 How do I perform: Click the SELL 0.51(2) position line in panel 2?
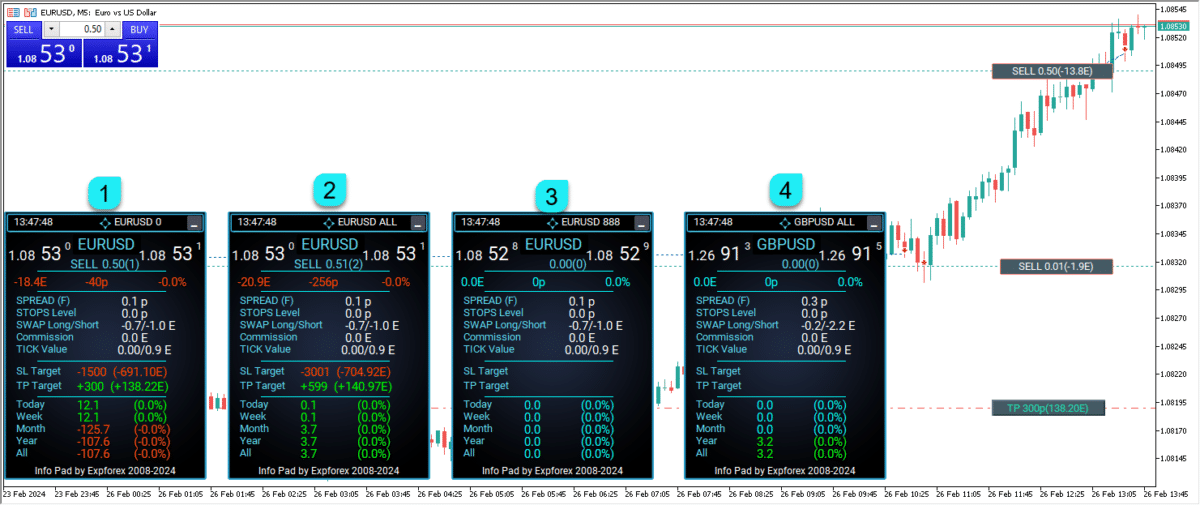pos(328,264)
